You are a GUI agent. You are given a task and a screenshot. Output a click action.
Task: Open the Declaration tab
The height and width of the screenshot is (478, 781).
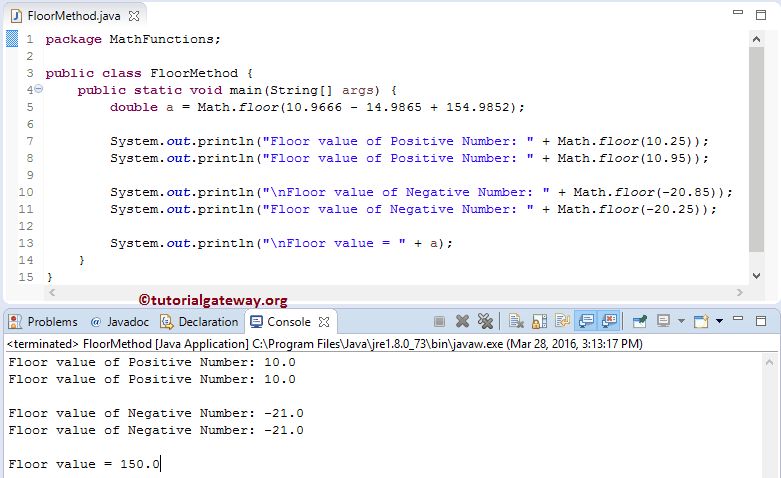[199, 322]
